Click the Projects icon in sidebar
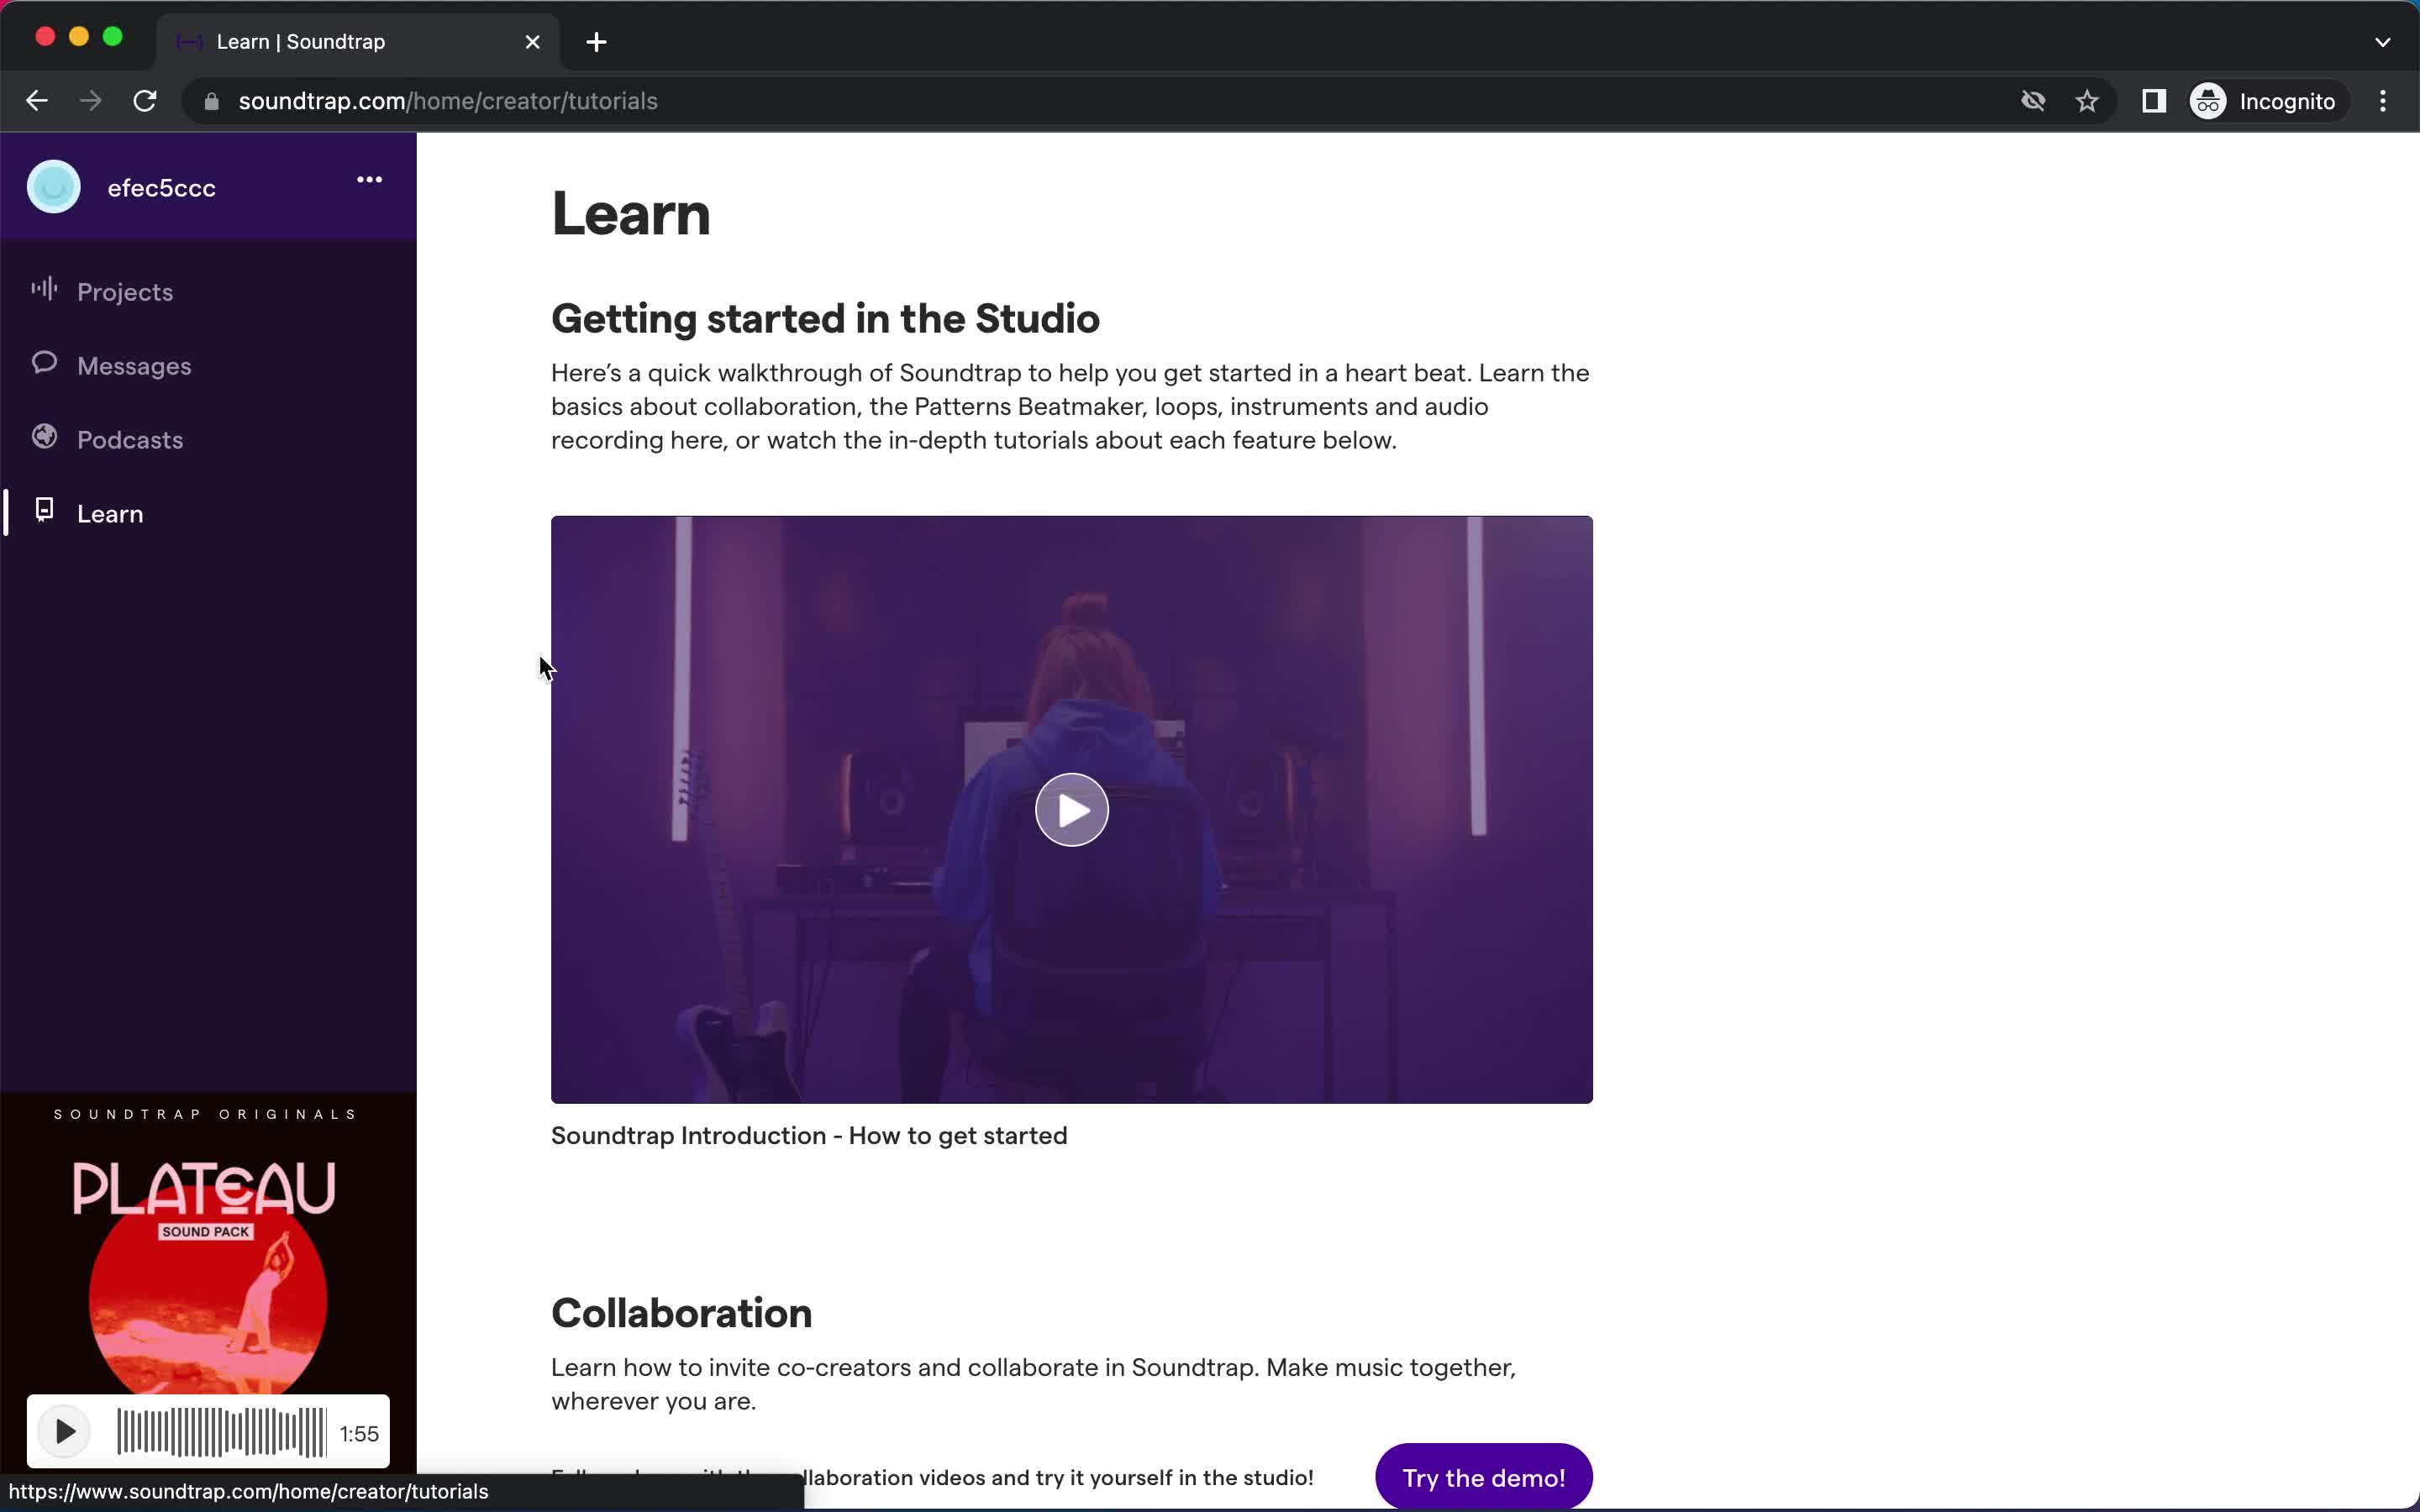Screen dimensions: 2420x1512 click(x=42, y=291)
